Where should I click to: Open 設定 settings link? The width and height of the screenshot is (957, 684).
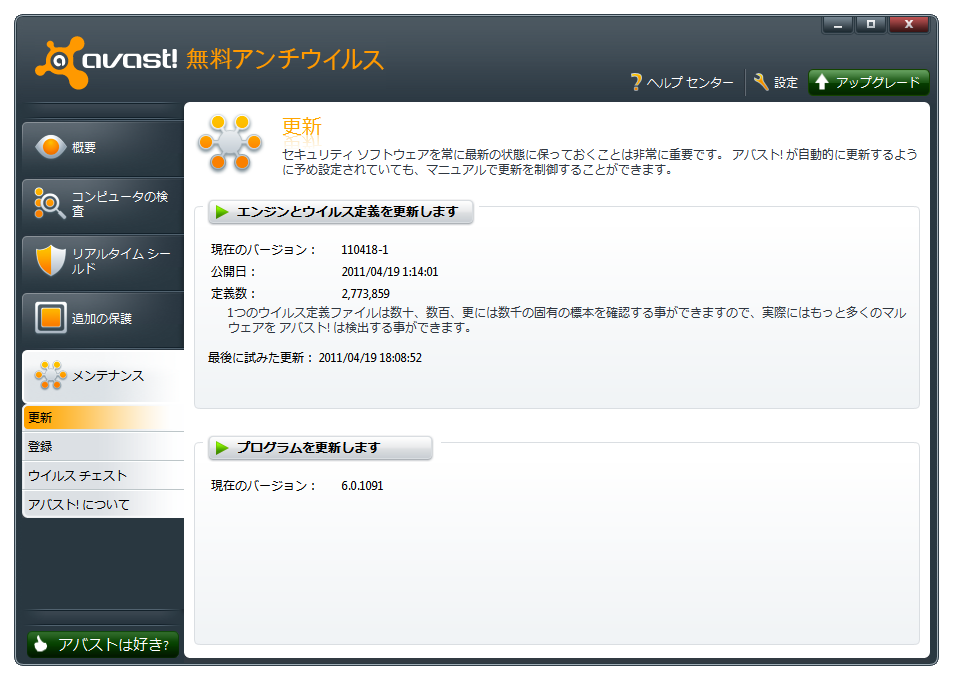[776, 82]
